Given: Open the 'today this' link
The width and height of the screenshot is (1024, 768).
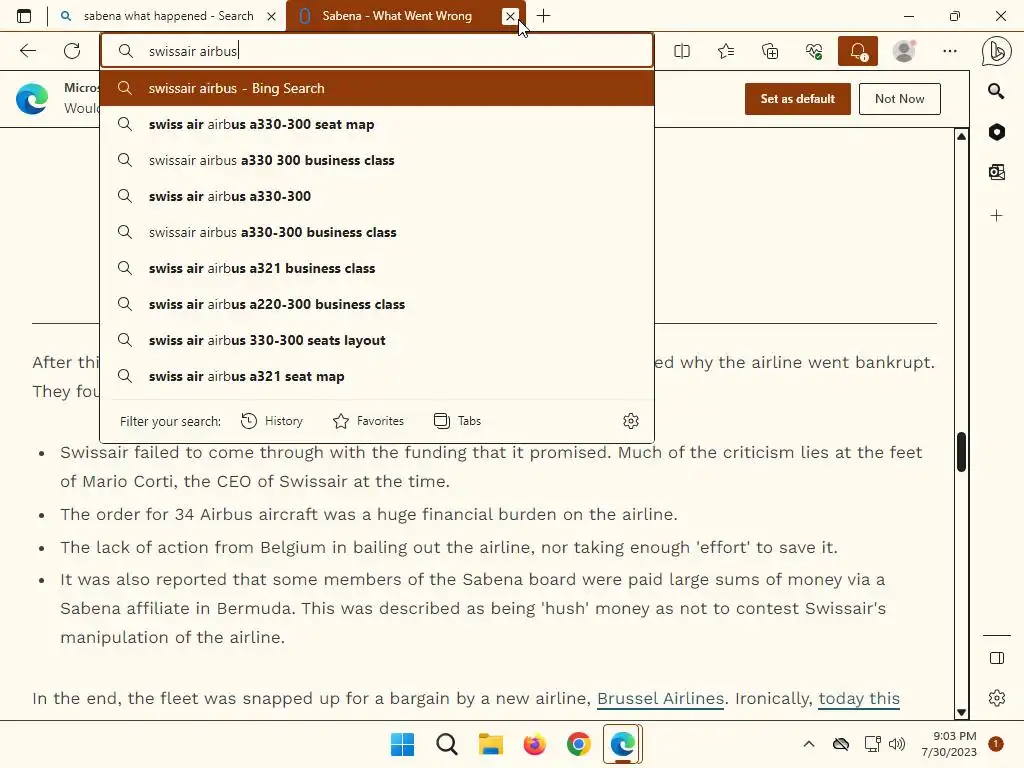Looking at the screenshot, I should pos(859,698).
